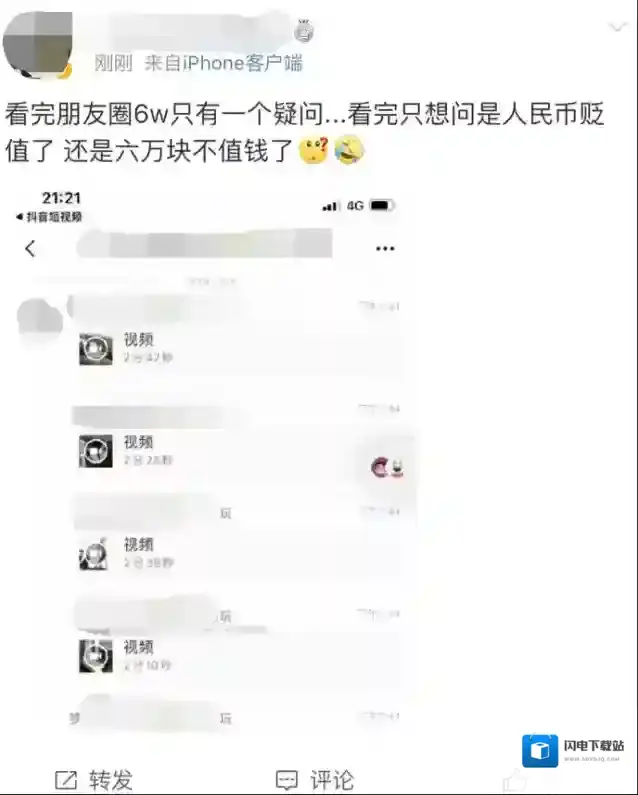Click the 评论 comment button
Viewport: 638px width, 795px height.
[x=315, y=780]
